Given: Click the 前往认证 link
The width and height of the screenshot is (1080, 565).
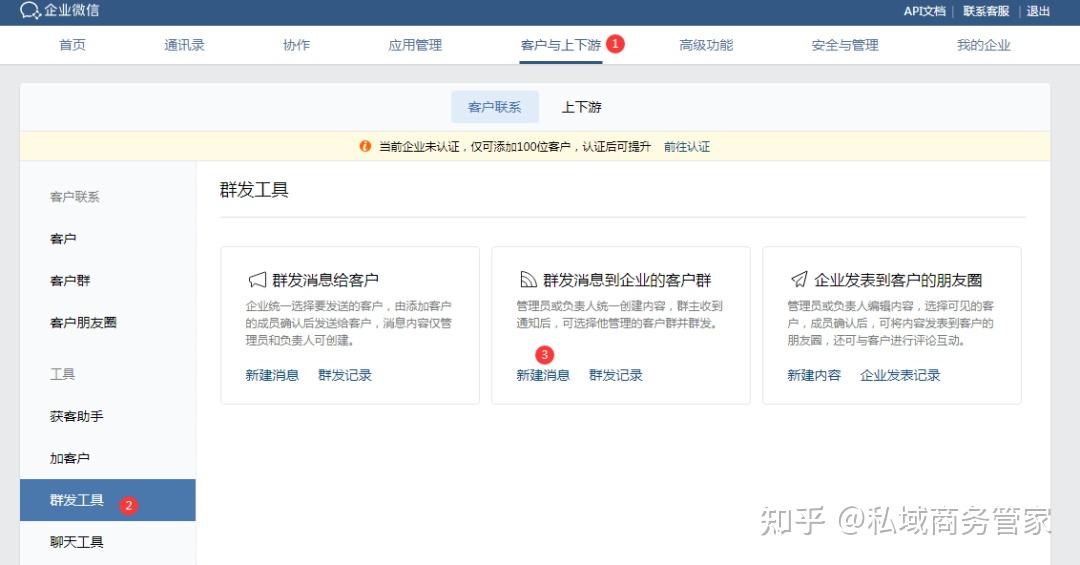Looking at the screenshot, I should pos(687,147).
